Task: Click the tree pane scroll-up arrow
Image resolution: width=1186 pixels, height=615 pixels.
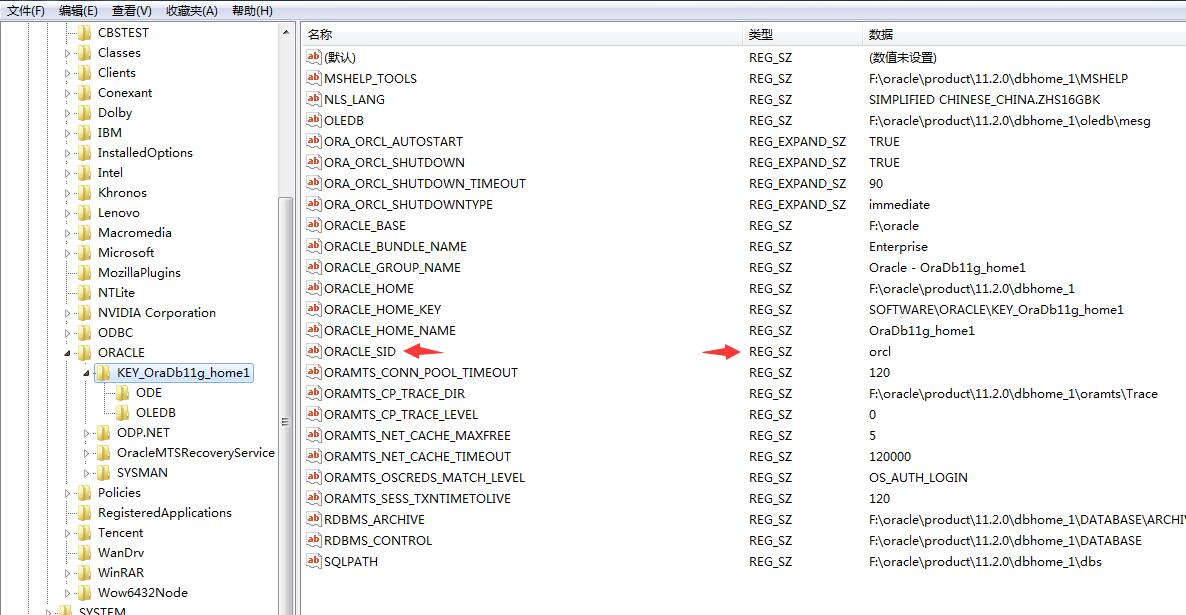Action: 285,33
